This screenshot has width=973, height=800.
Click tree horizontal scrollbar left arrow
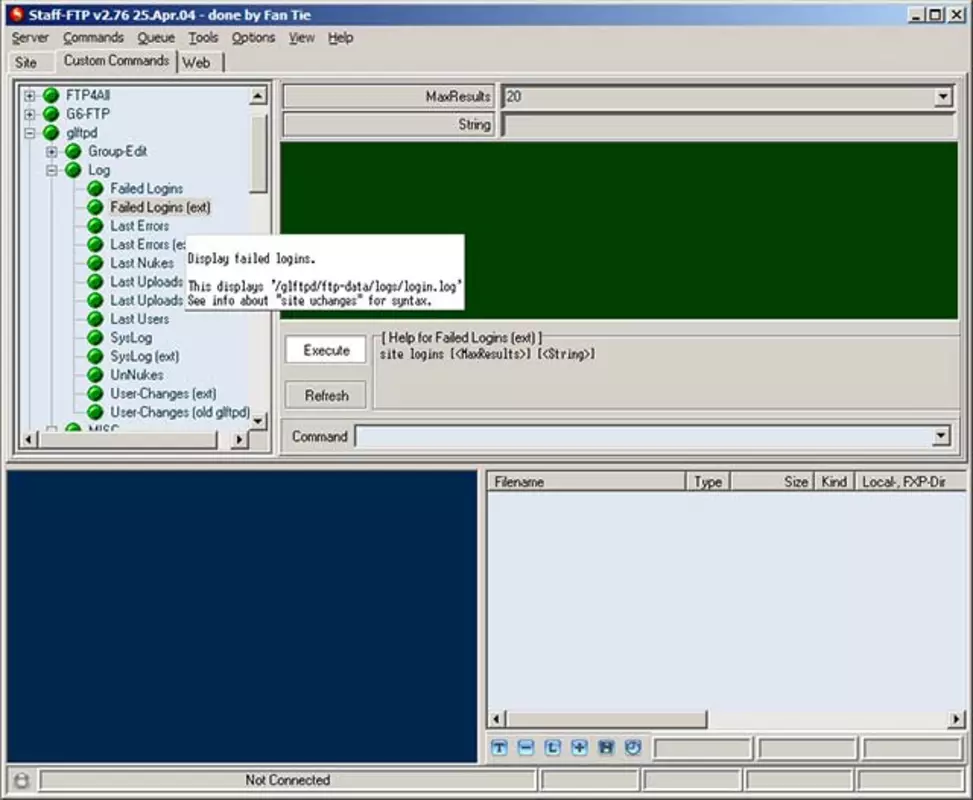click(29, 439)
